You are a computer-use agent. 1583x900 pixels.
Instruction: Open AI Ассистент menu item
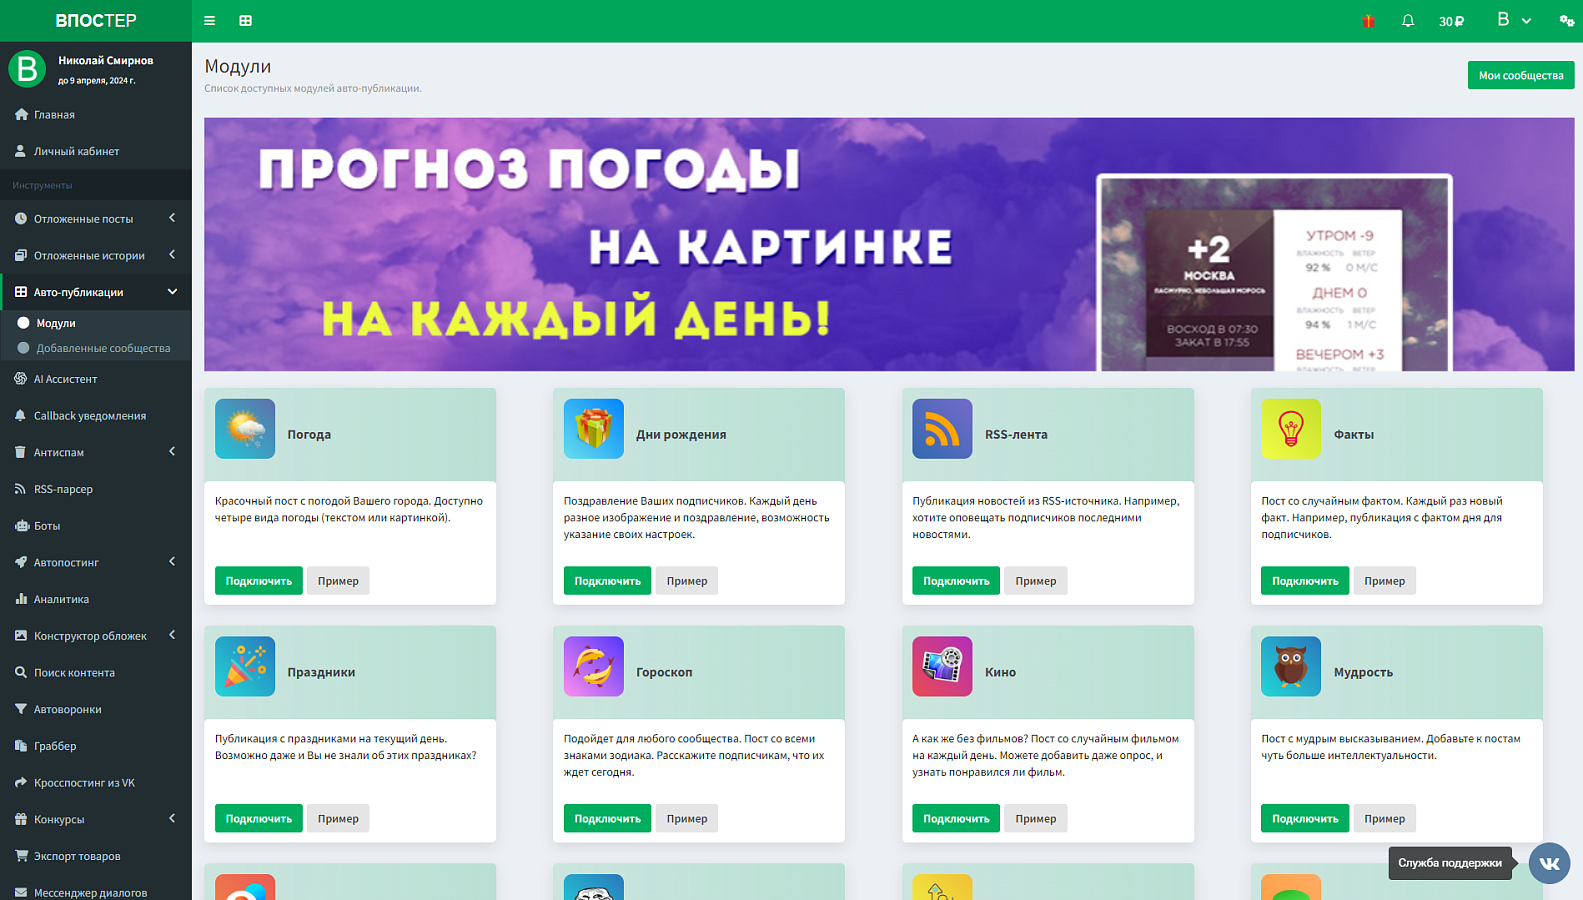(x=96, y=379)
